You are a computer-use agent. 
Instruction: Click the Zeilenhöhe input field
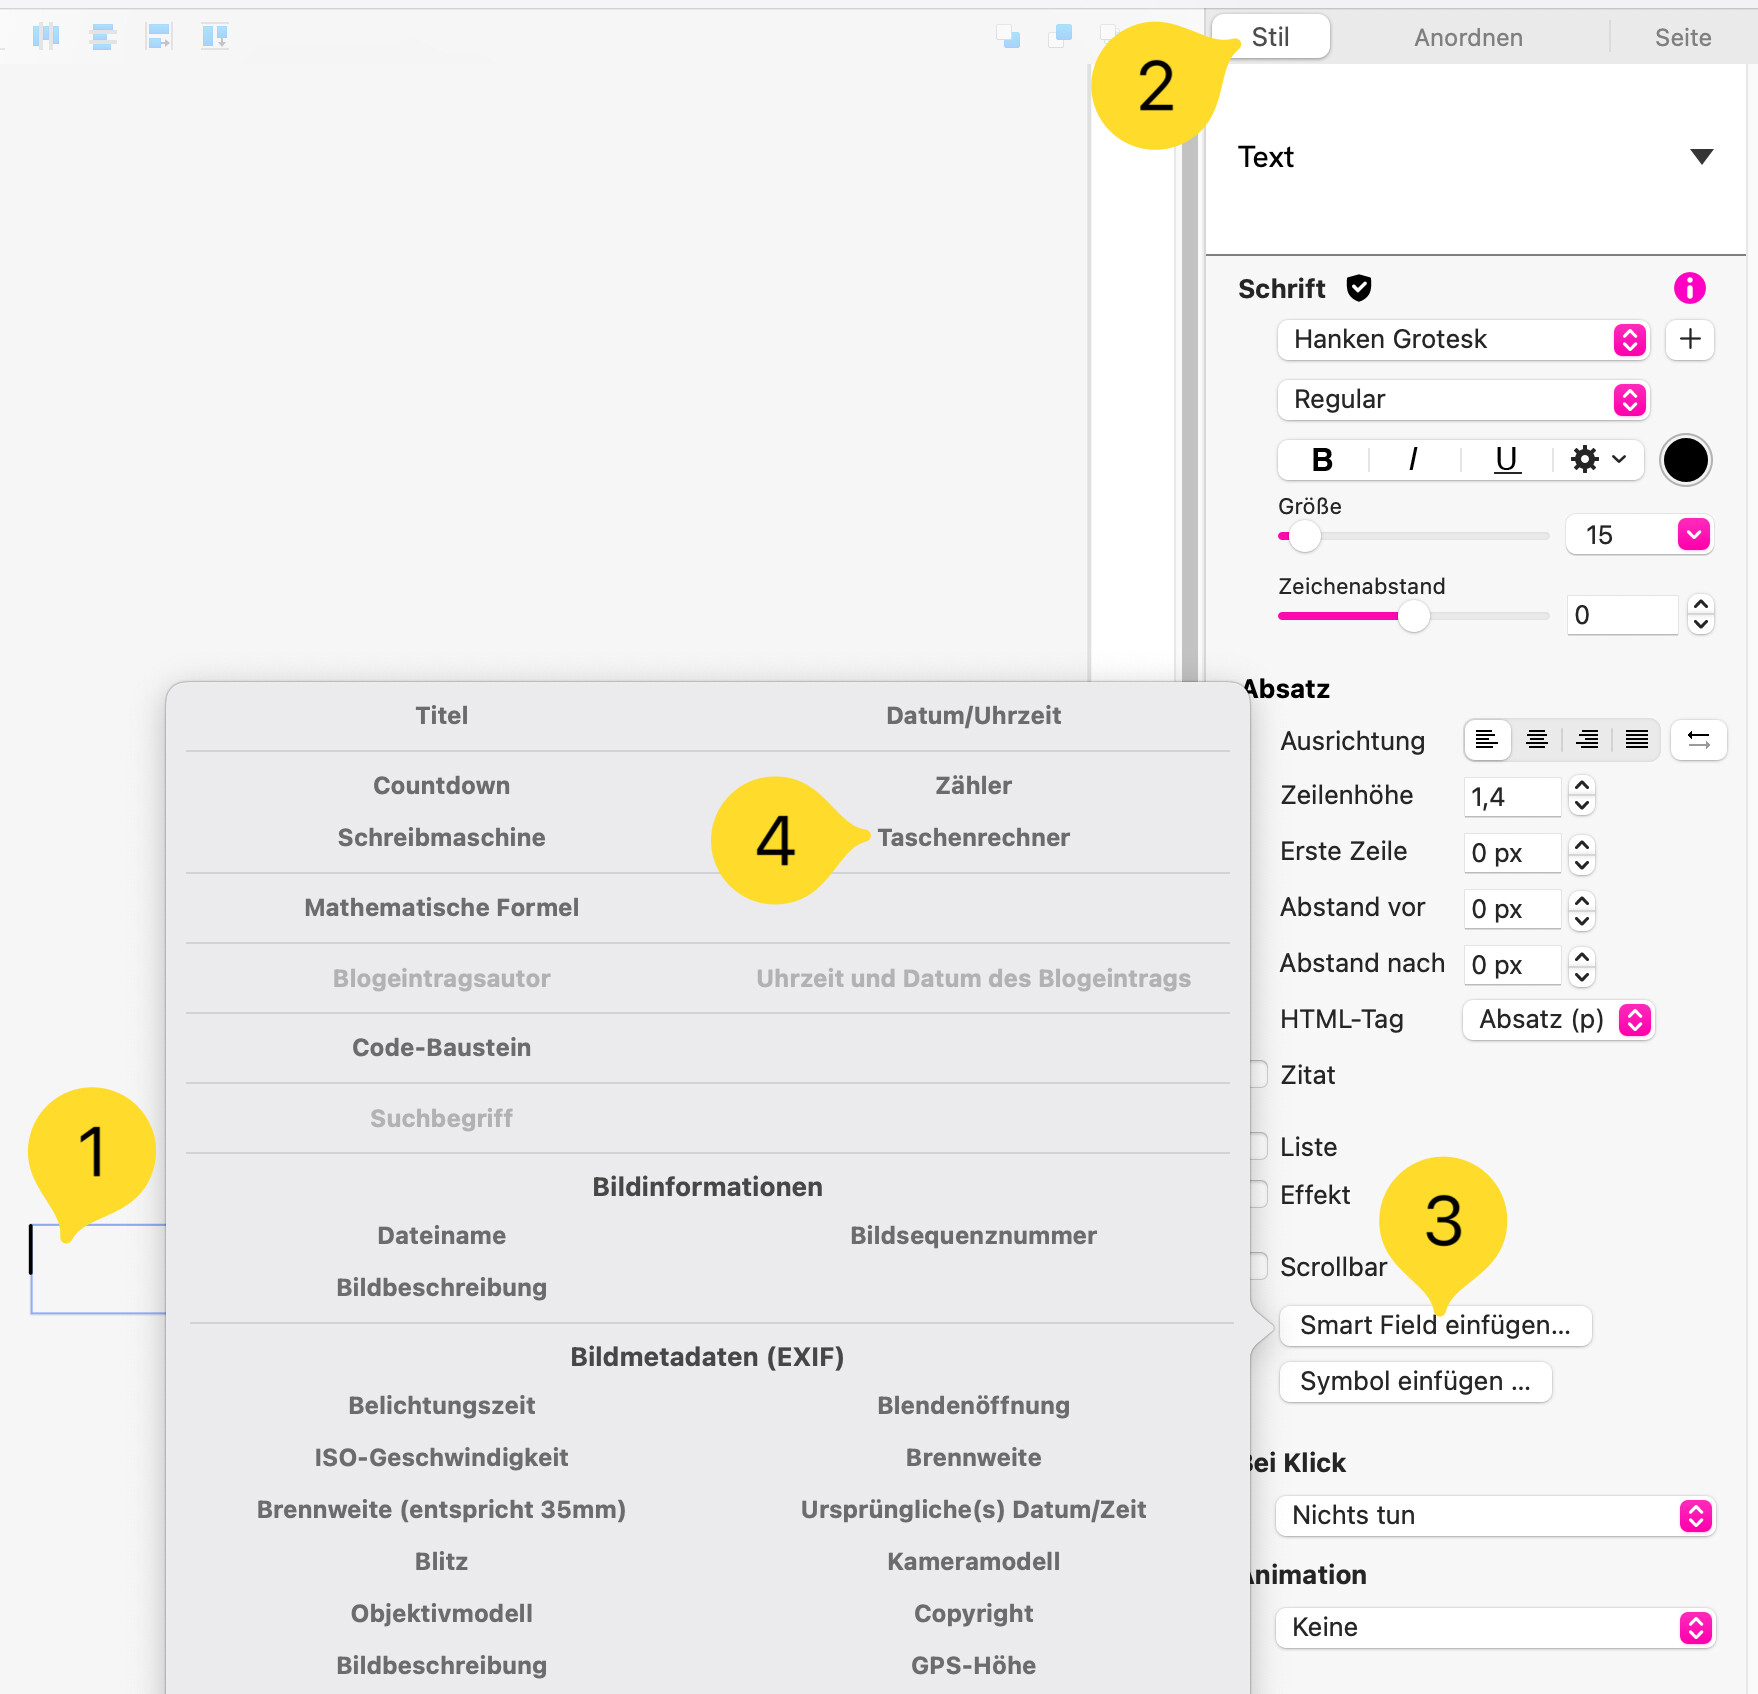point(1511,797)
